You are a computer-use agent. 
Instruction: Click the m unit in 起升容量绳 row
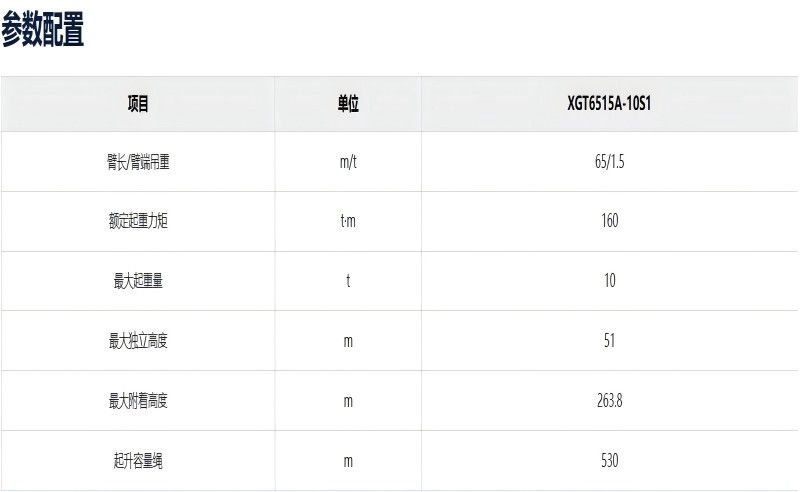pyautogui.click(x=348, y=461)
